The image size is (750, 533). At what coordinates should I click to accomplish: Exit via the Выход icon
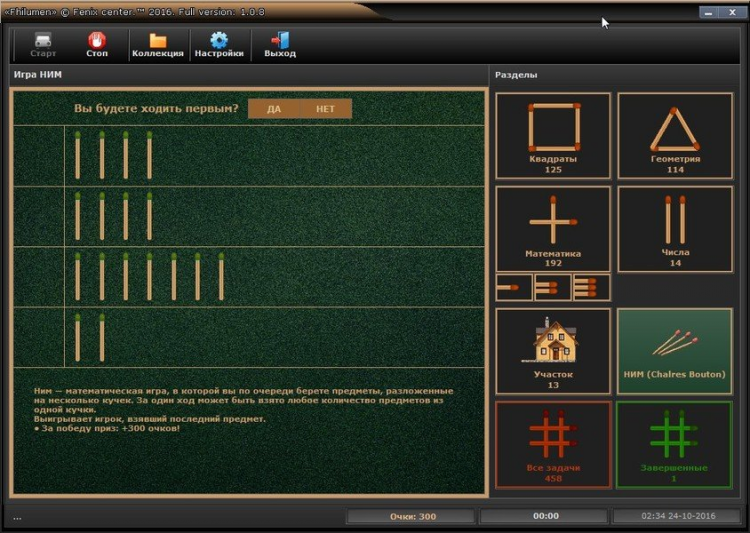pyautogui.click(x=280, y=44)
